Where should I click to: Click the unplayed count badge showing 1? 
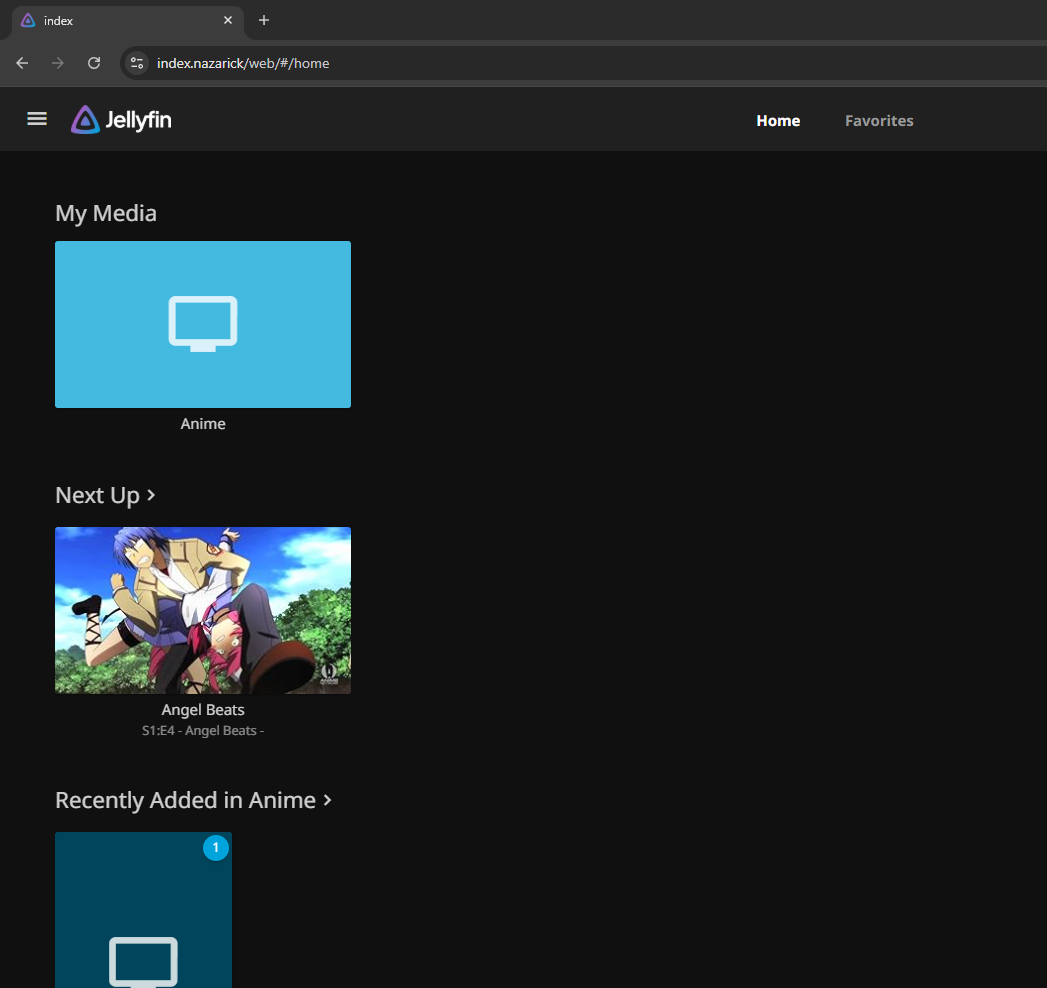(x=216, y=848)
